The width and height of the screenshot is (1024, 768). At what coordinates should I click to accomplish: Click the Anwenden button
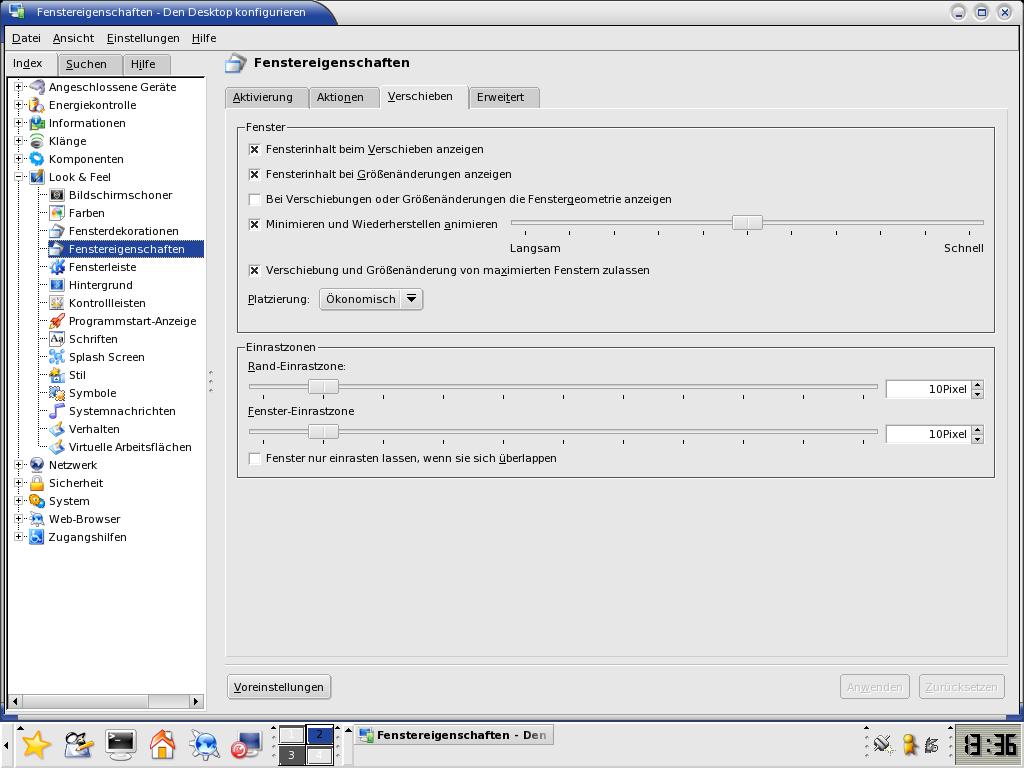(874, 687)
